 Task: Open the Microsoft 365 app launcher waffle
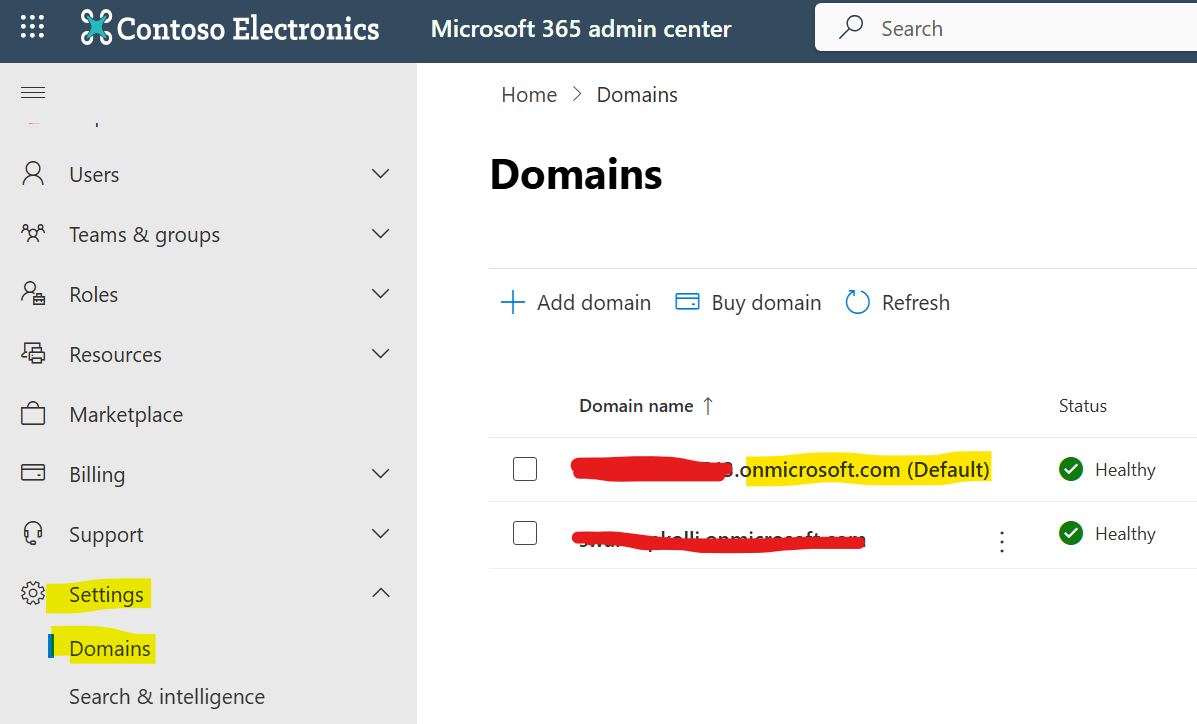pyautogui.click(x=33, y=25)
